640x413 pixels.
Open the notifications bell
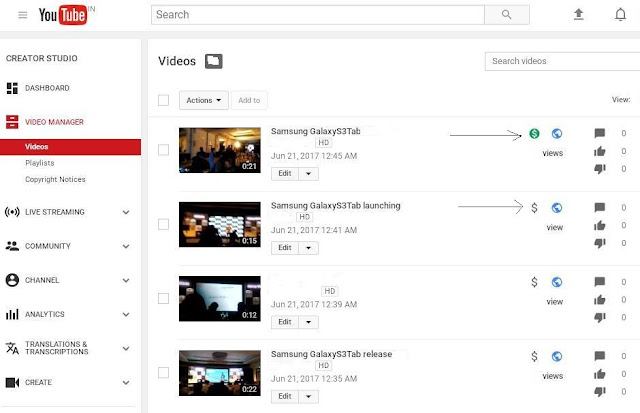620,15
